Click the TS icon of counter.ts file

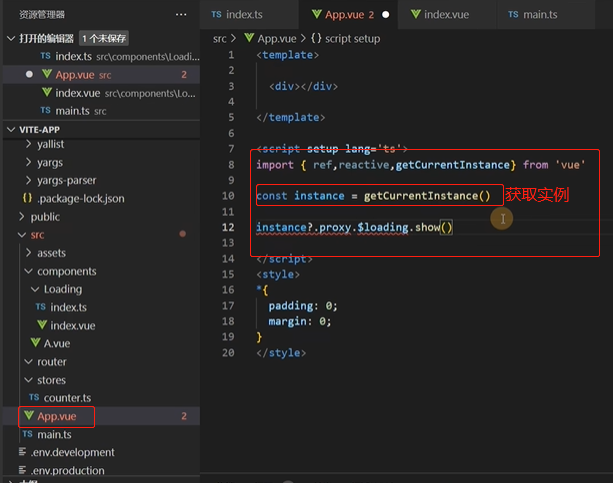click(34, 397)
